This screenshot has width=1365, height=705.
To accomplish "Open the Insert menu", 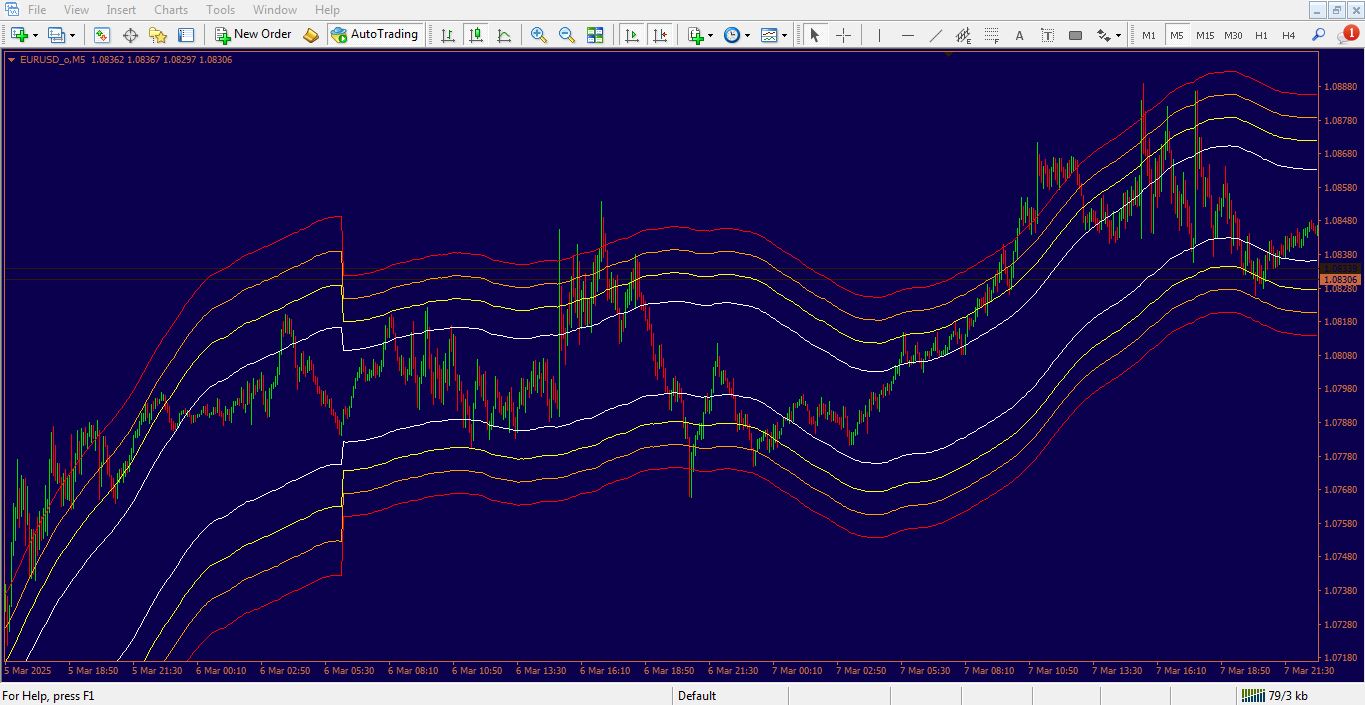I will tap(121, 10).
